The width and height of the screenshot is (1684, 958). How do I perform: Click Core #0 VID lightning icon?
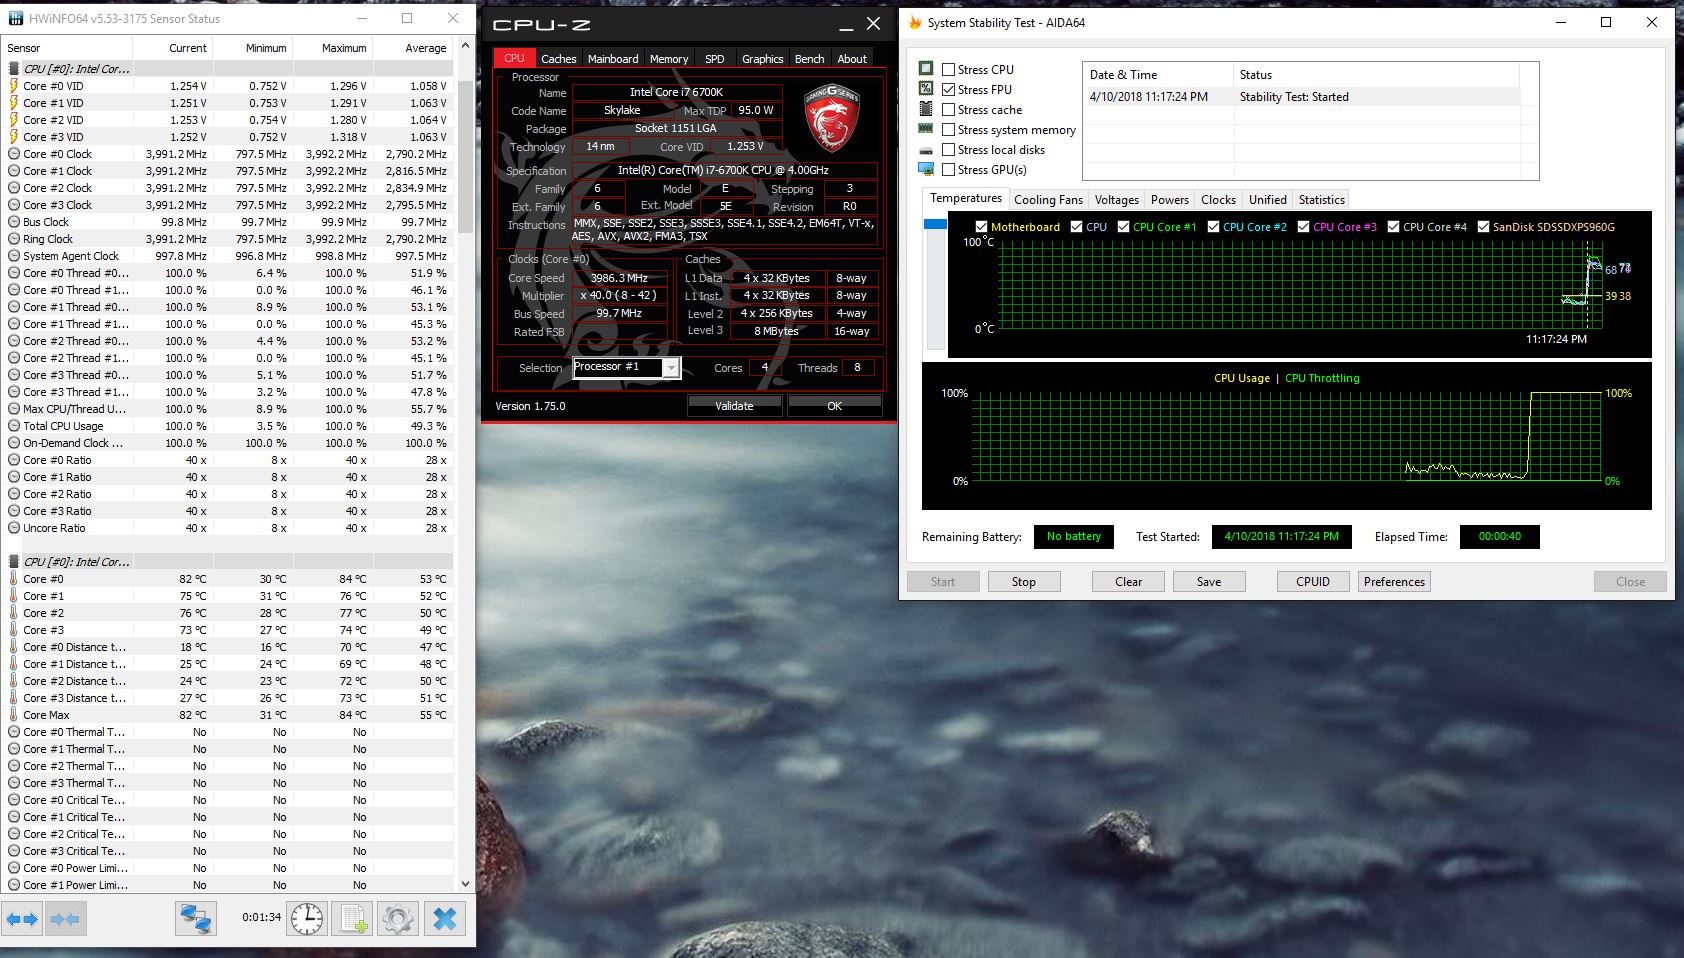(14, 86)
